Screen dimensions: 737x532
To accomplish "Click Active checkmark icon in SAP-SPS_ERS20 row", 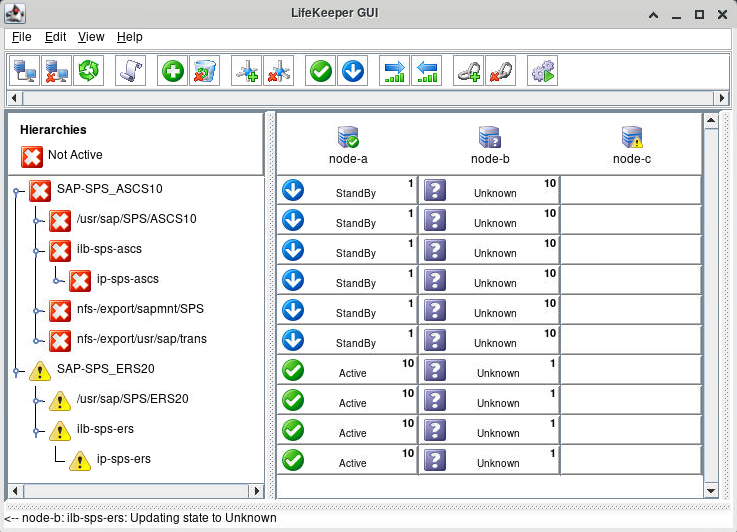I will pos(293,370).
